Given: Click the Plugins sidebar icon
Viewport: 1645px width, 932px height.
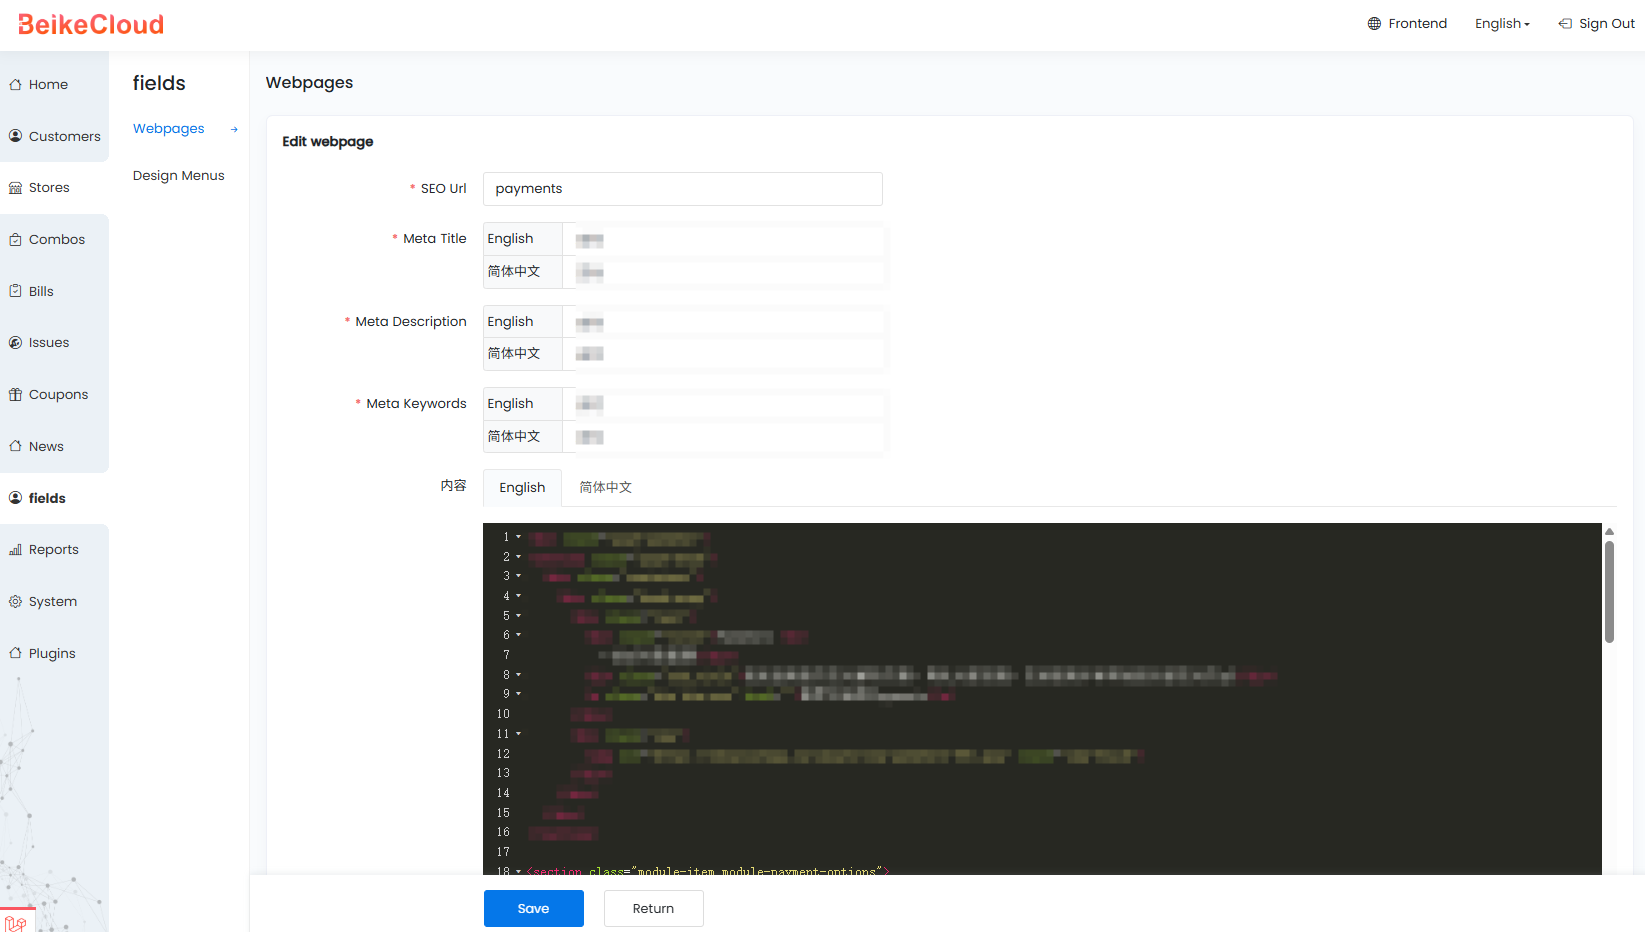Looking at the screenshot, I should pos(15,653).
